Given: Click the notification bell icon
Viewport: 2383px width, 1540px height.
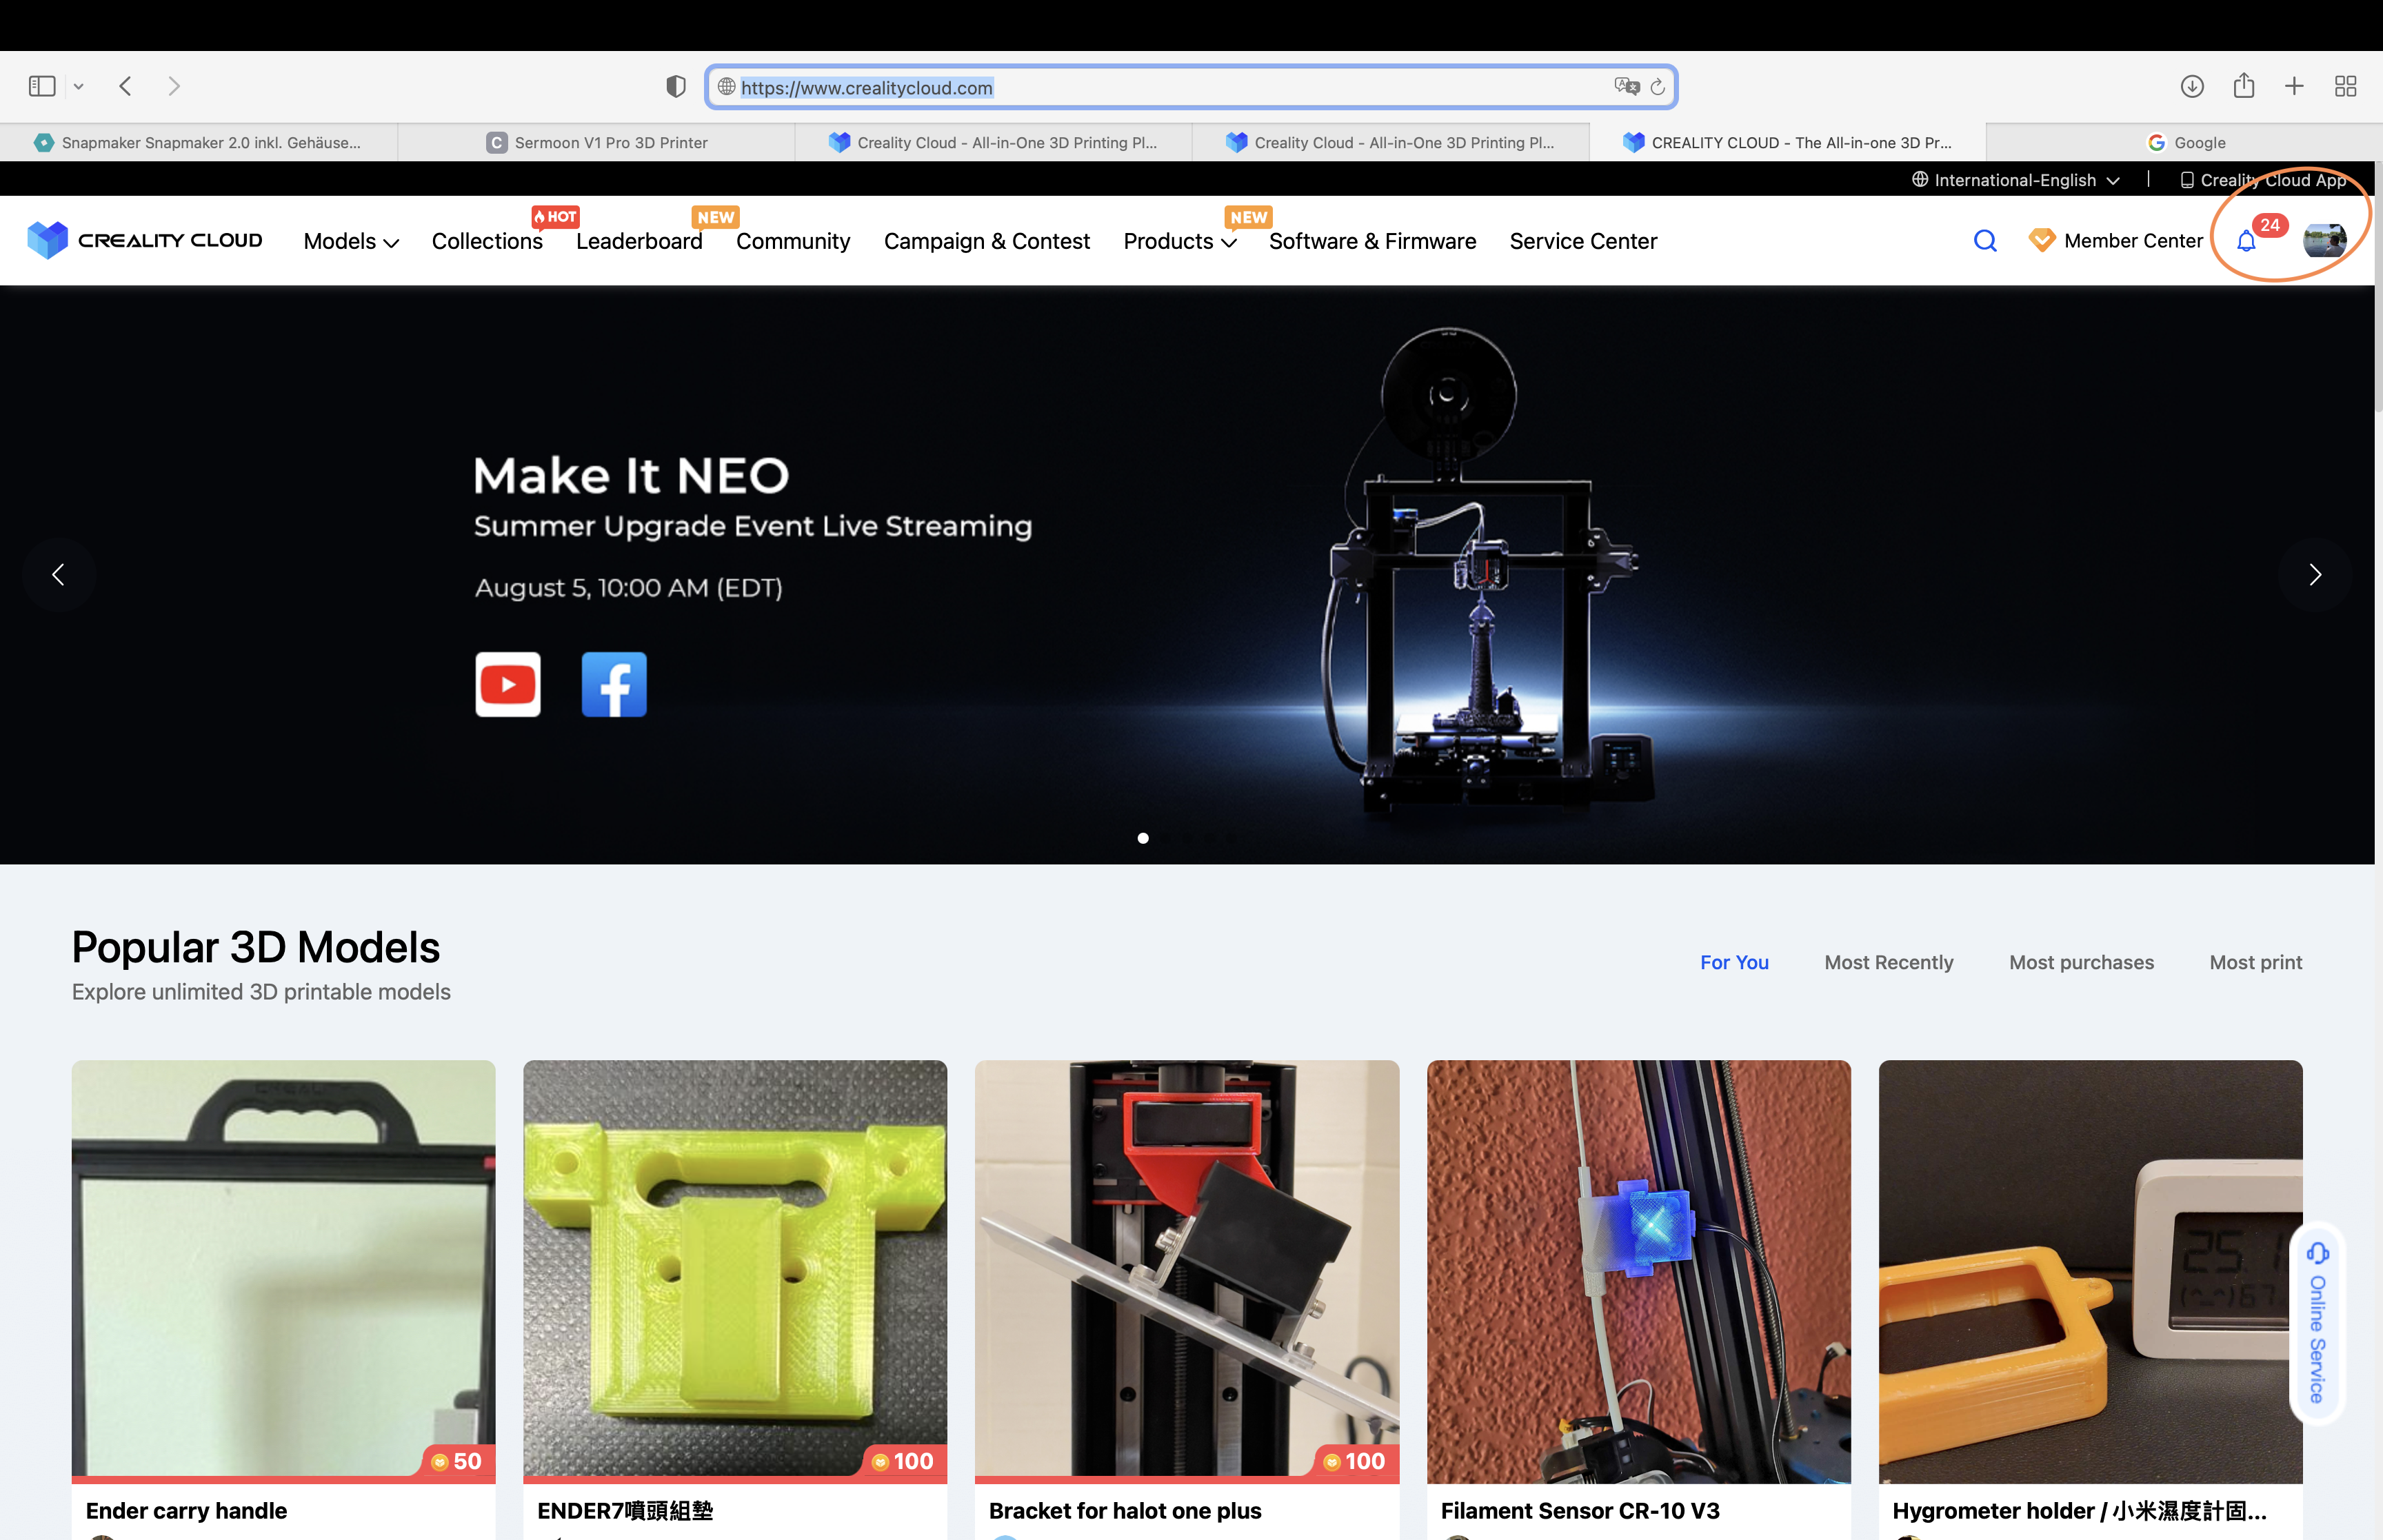Looking at the screenshot, I should 2246,241.
